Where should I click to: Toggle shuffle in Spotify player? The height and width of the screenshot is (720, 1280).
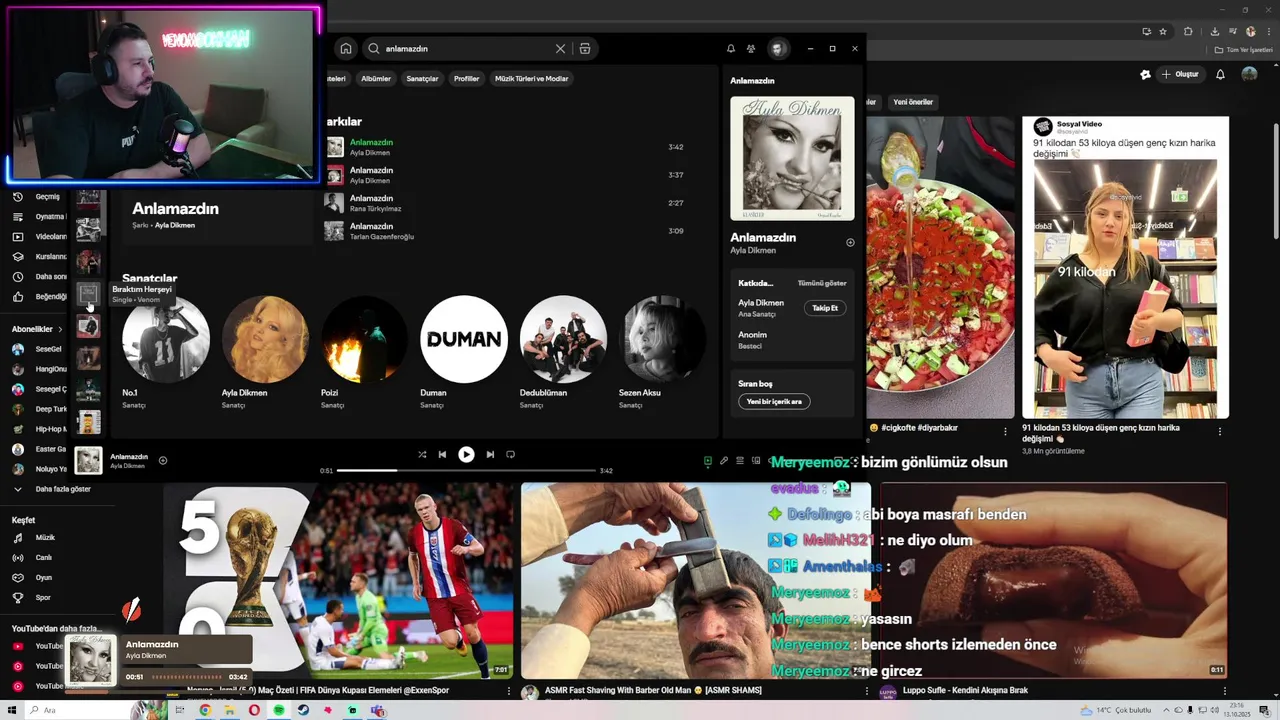pos(422,454)
